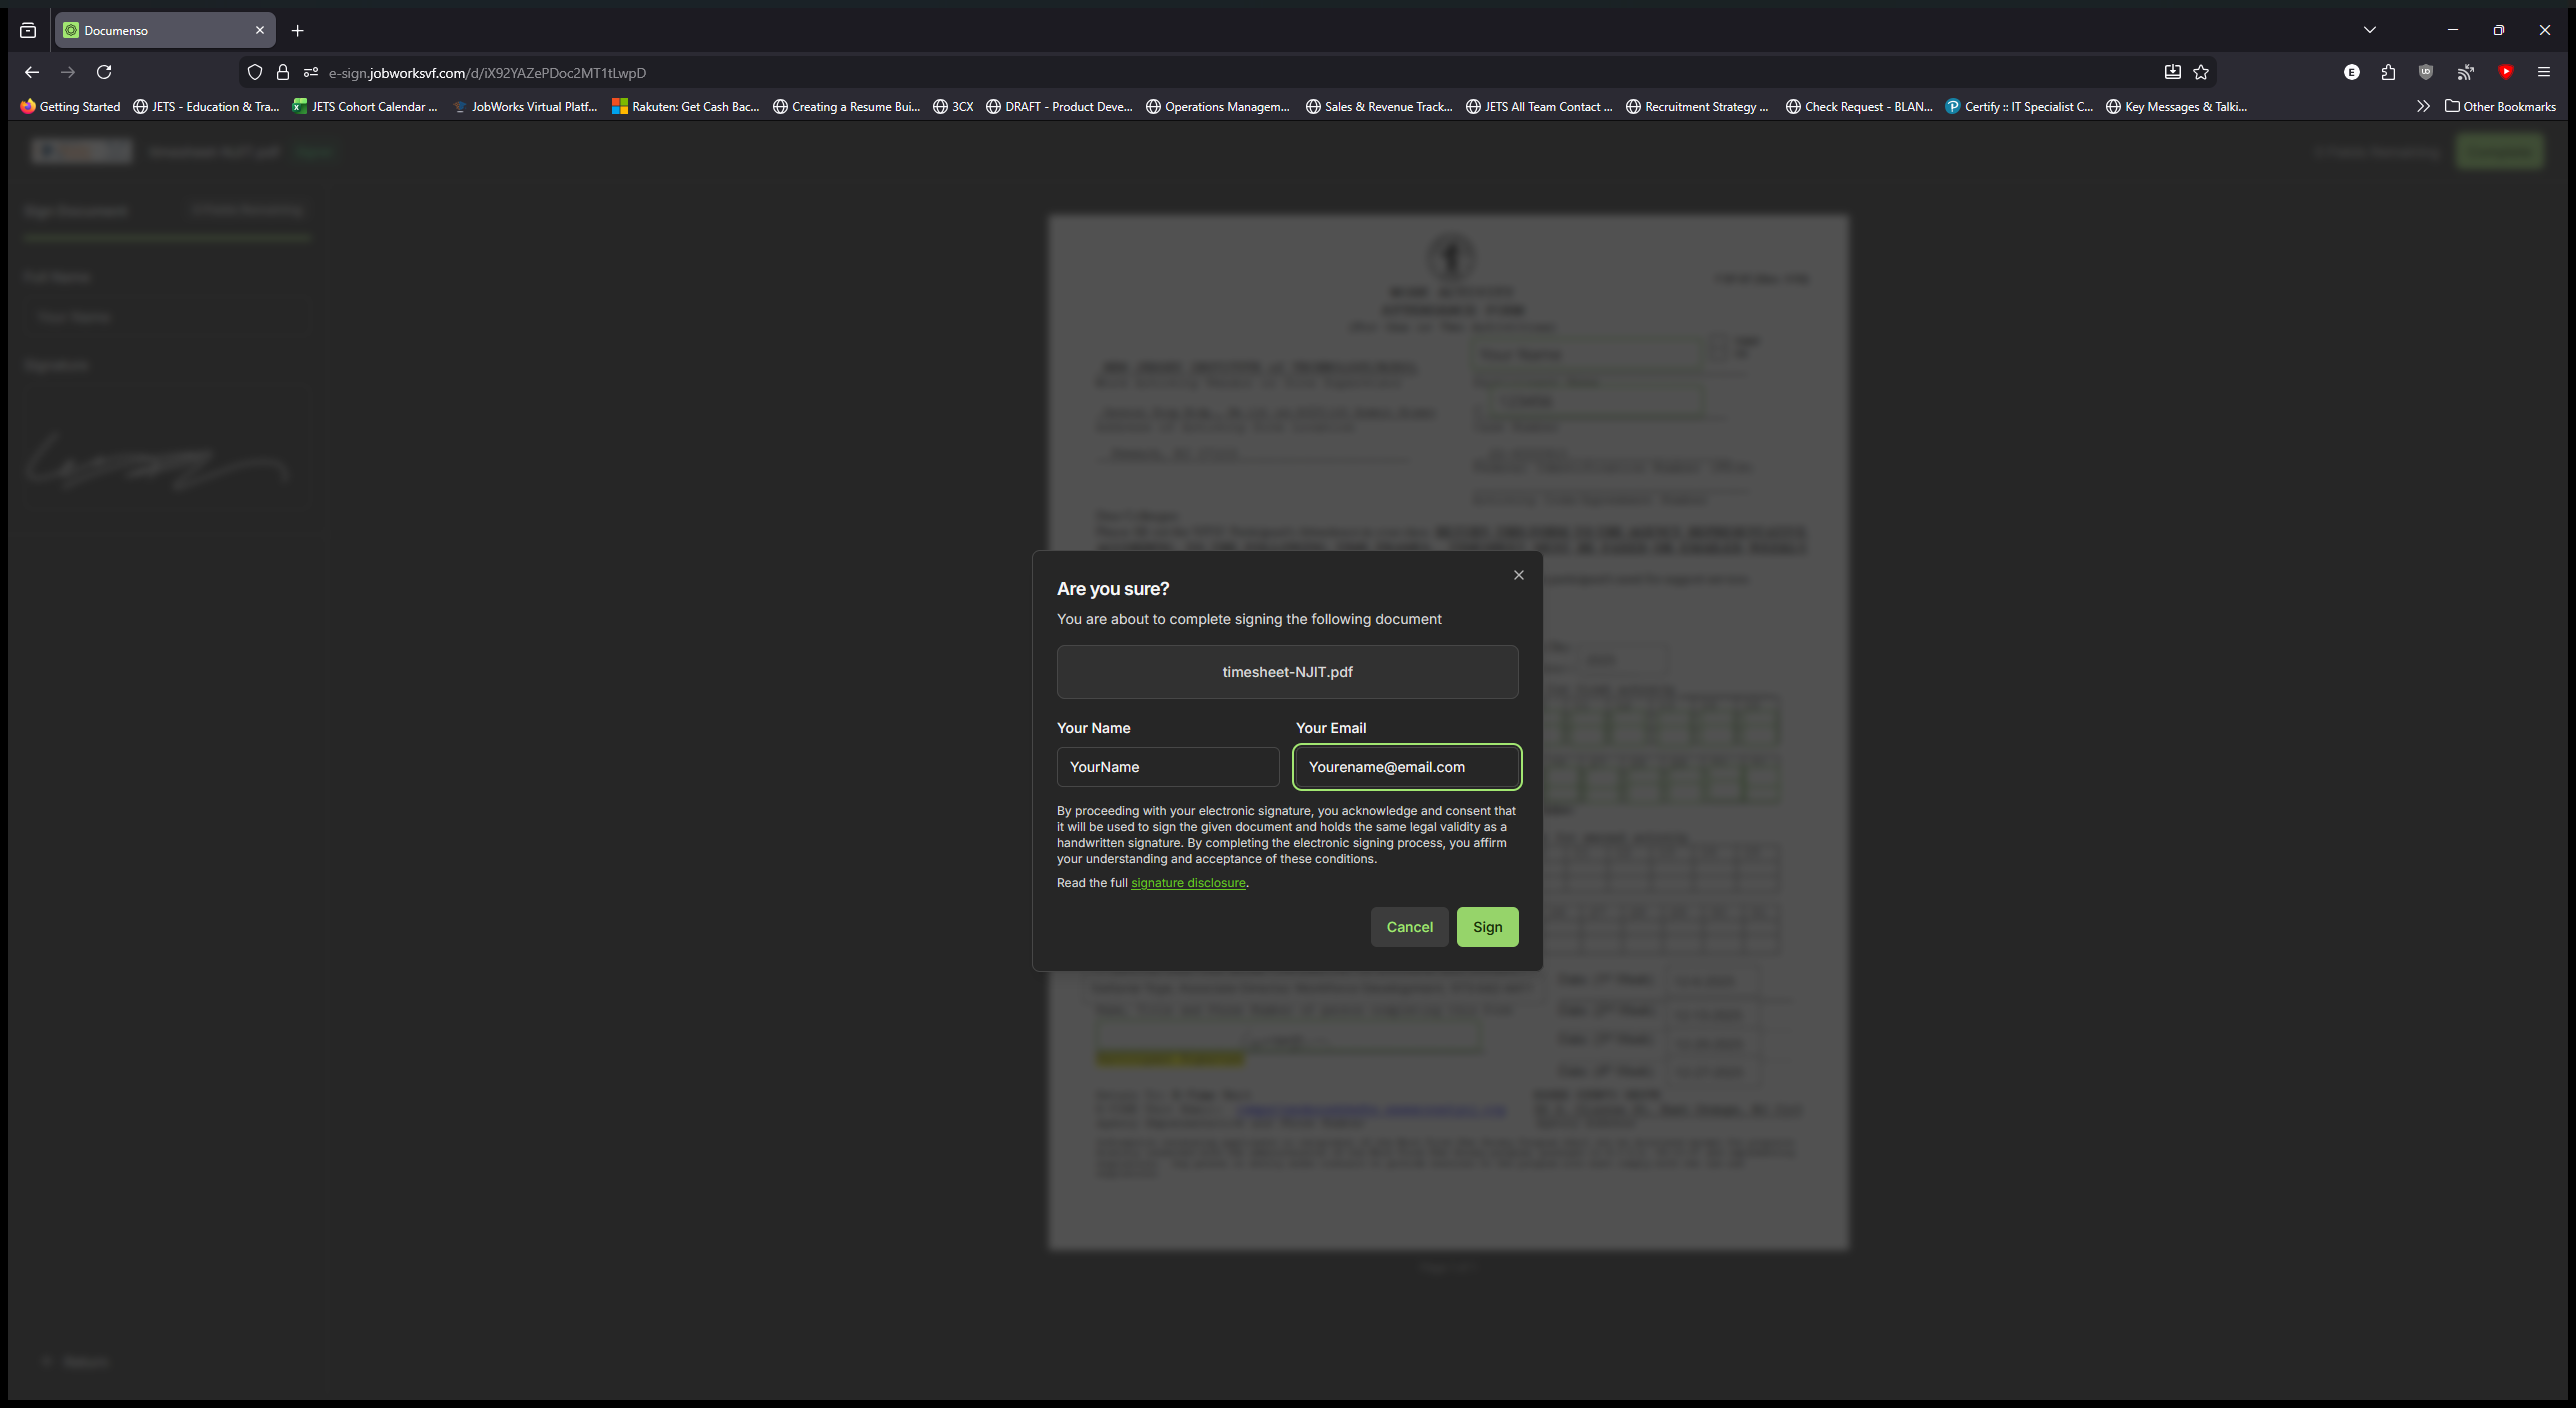View site security via the padlock icon
The height and width of the screenshot is (1408, 2576).
[283, 72]
